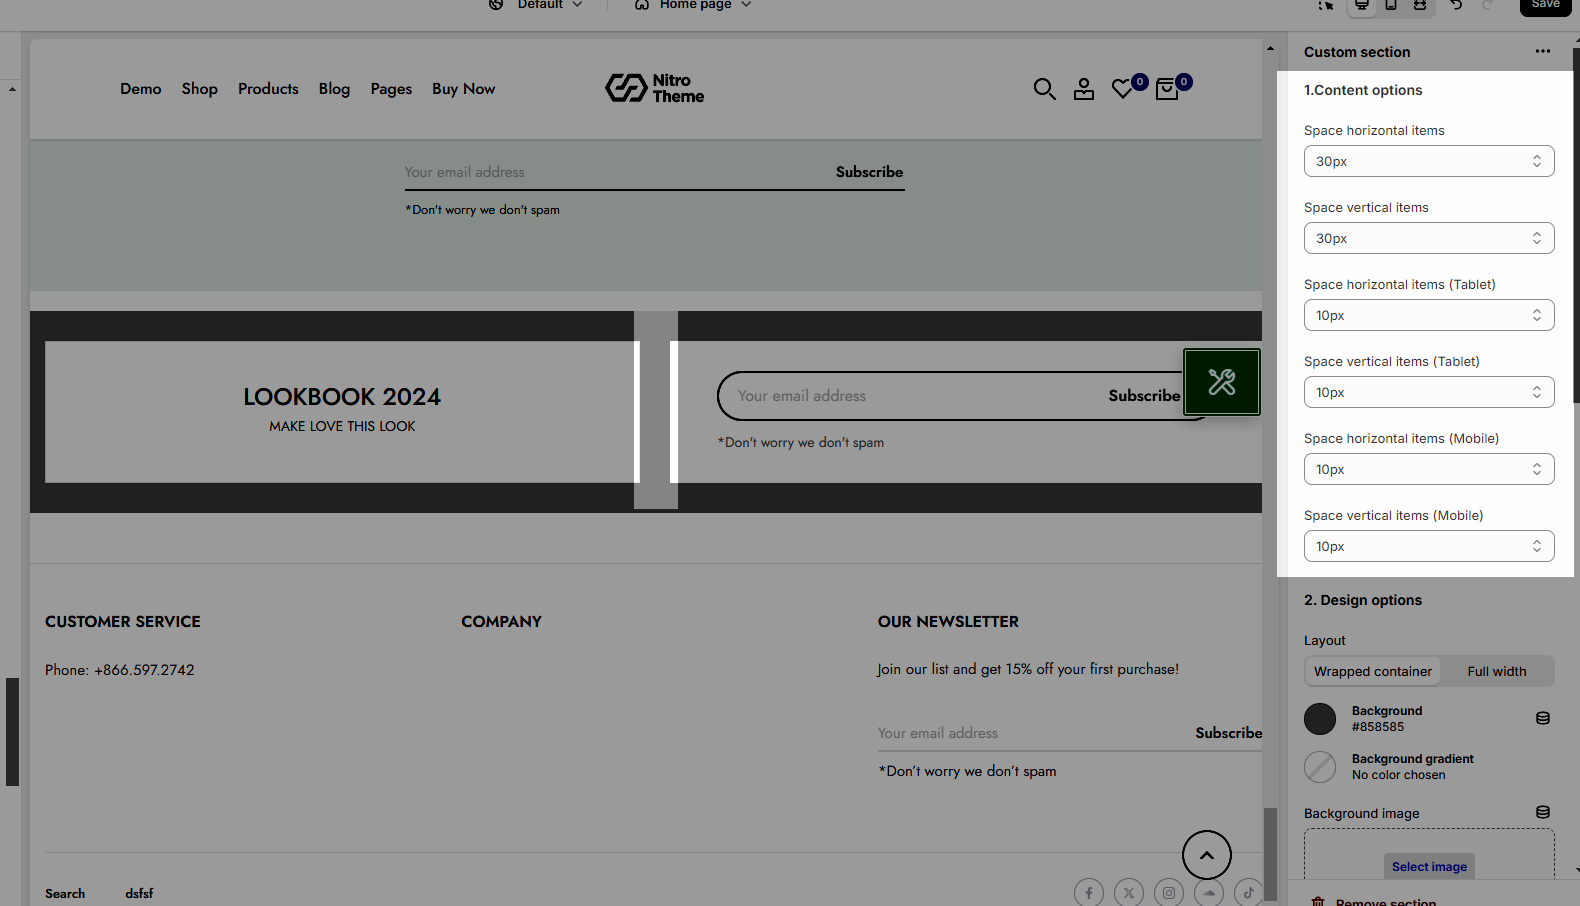The width and height of the screenshot is (1580, 906).
Task: Select Full width layout
Action: click(x=1497, y=671)
